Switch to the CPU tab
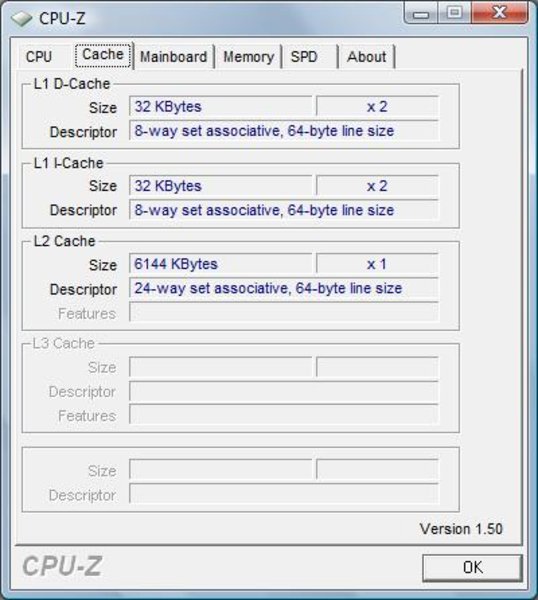 (x=39, y=57)
